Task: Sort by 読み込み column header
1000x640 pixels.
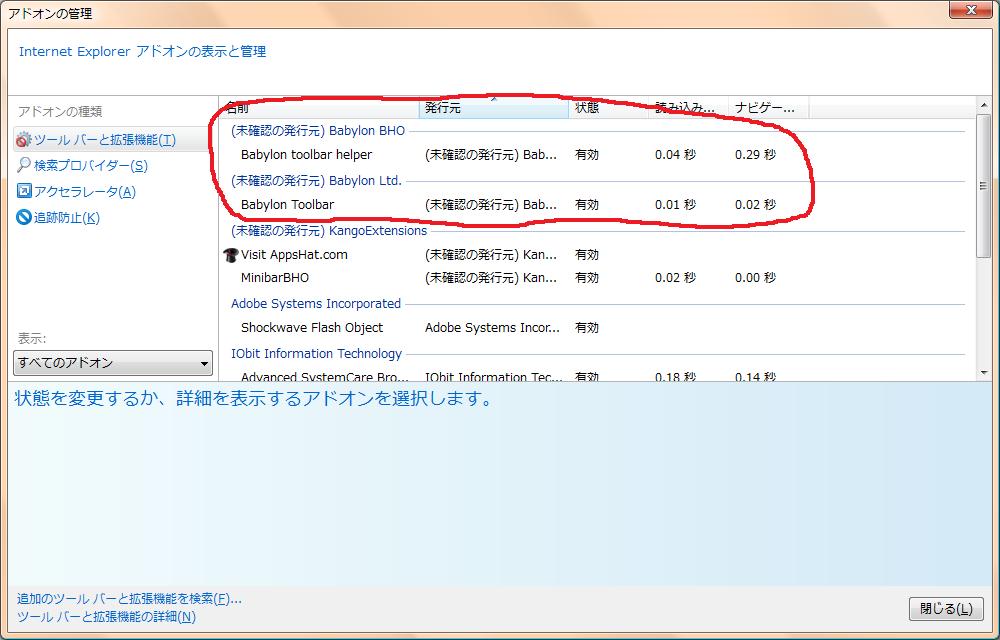Action: 689,108
